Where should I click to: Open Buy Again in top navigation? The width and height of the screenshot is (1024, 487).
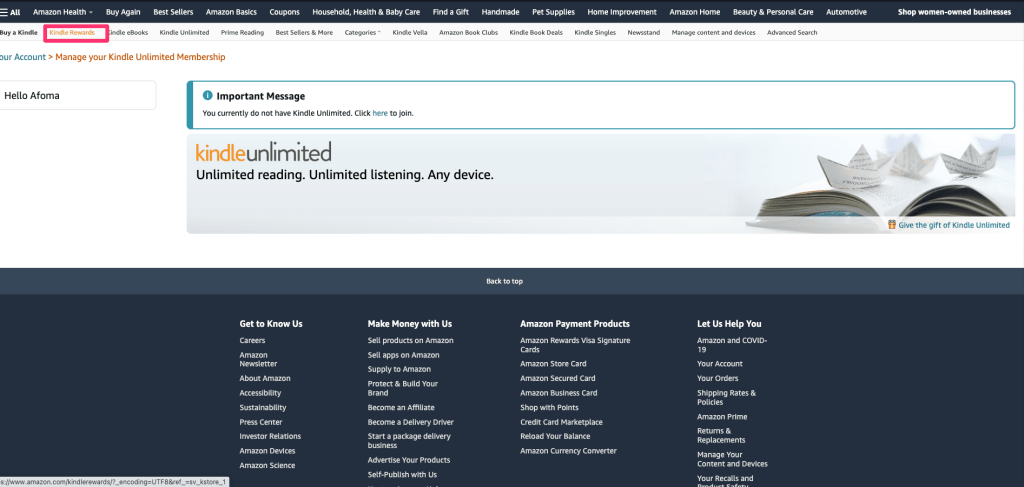[123, 12]
